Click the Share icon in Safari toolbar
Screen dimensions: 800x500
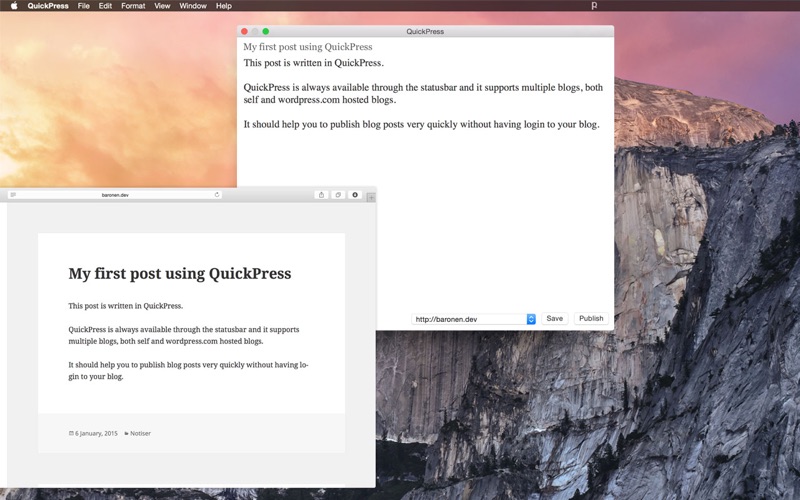(x=321, y=195)
